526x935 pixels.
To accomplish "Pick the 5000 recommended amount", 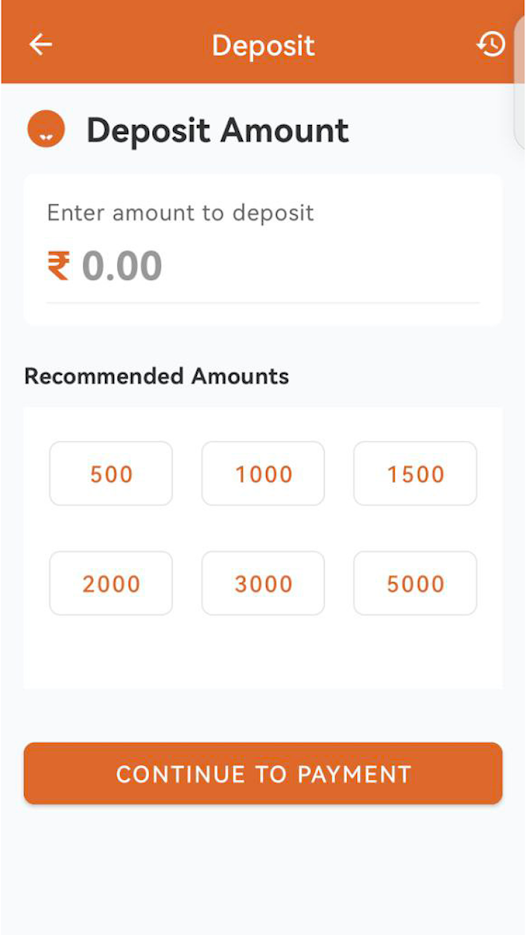I will click(415, 583).
